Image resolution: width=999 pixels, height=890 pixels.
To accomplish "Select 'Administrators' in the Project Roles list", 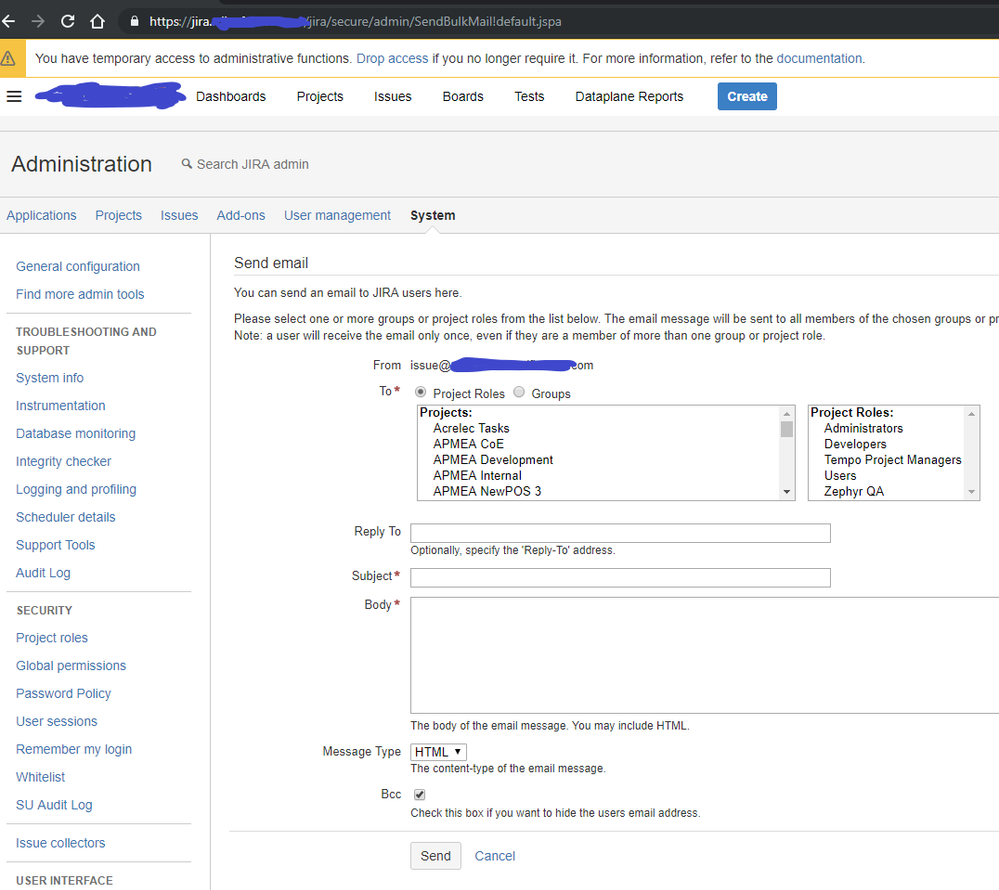I will pyautogui.click(x=863, y=428).
